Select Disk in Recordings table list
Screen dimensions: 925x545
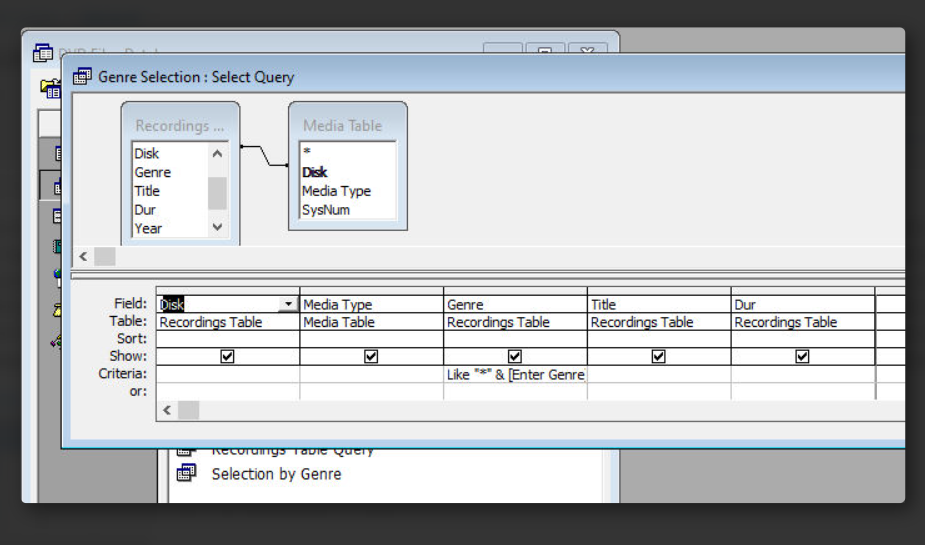click(x=146, y=154)
